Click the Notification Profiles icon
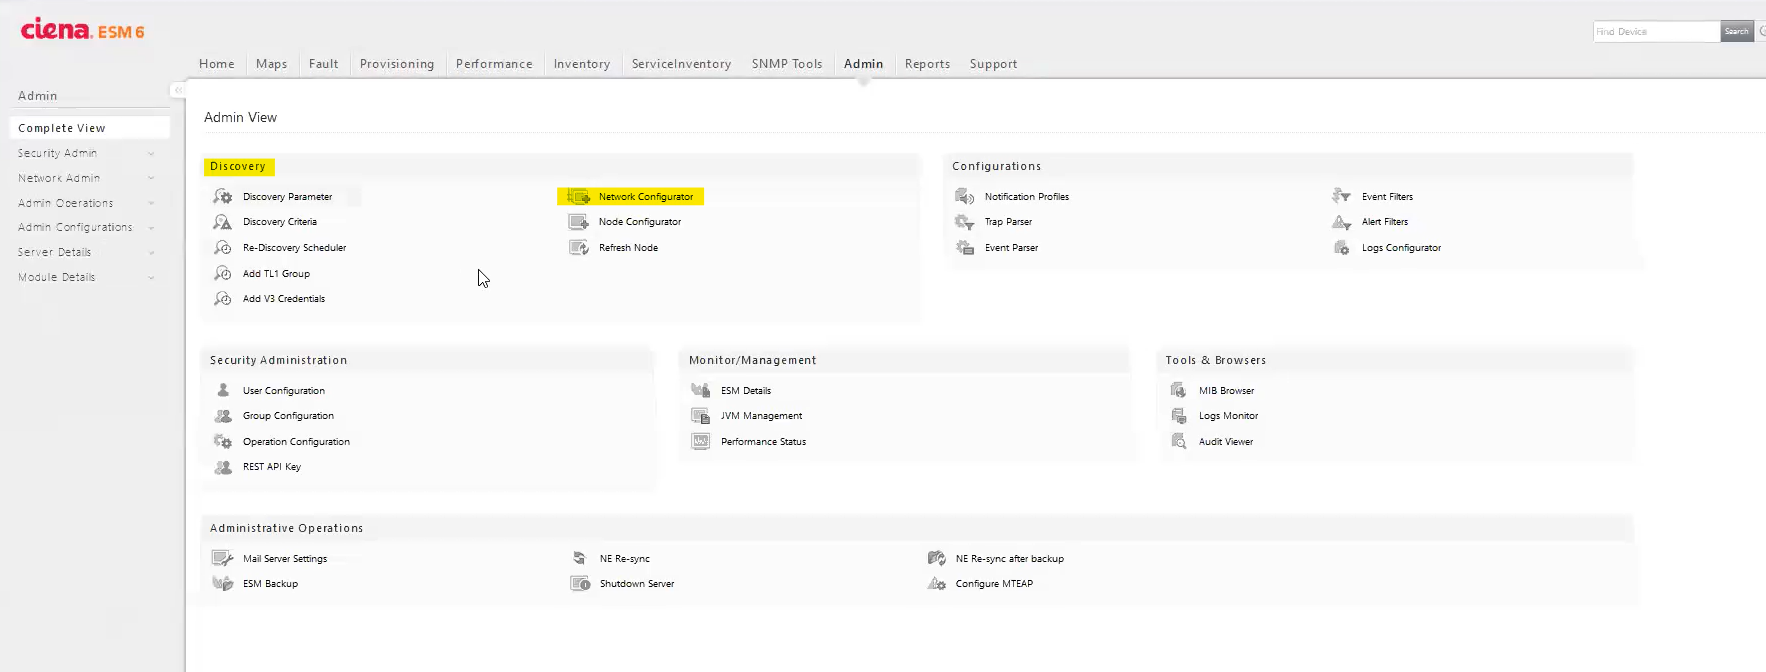 pos(965,196)
